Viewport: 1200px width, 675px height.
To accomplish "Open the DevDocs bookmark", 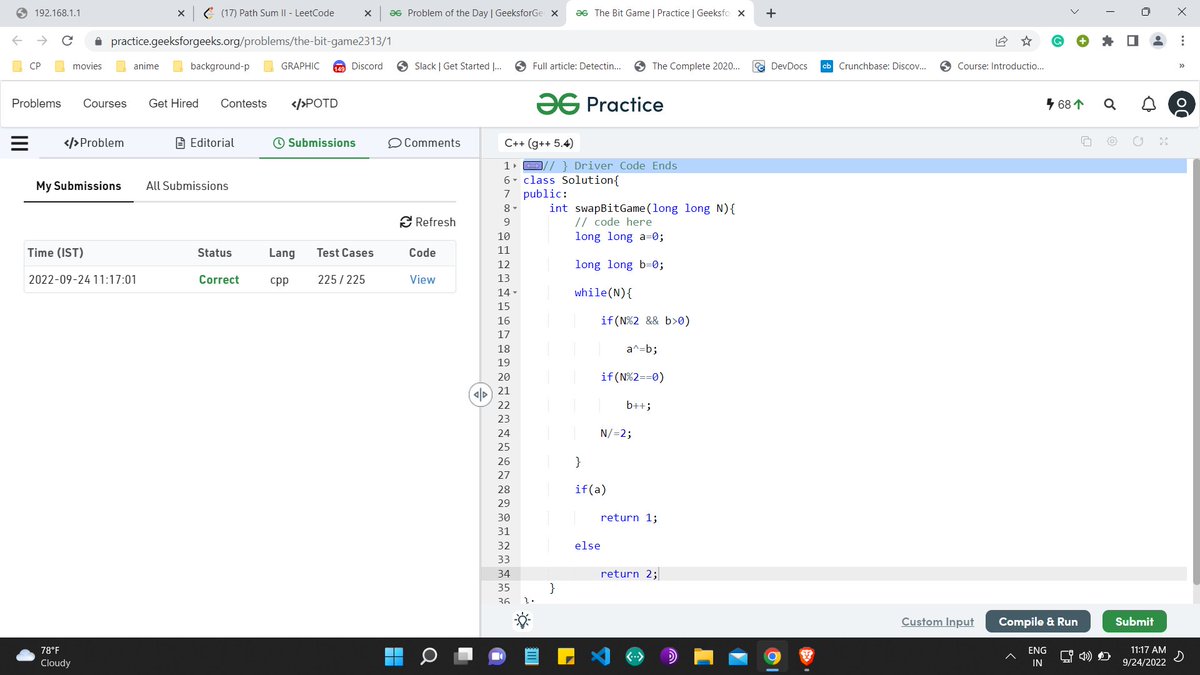I will (780, 66).
